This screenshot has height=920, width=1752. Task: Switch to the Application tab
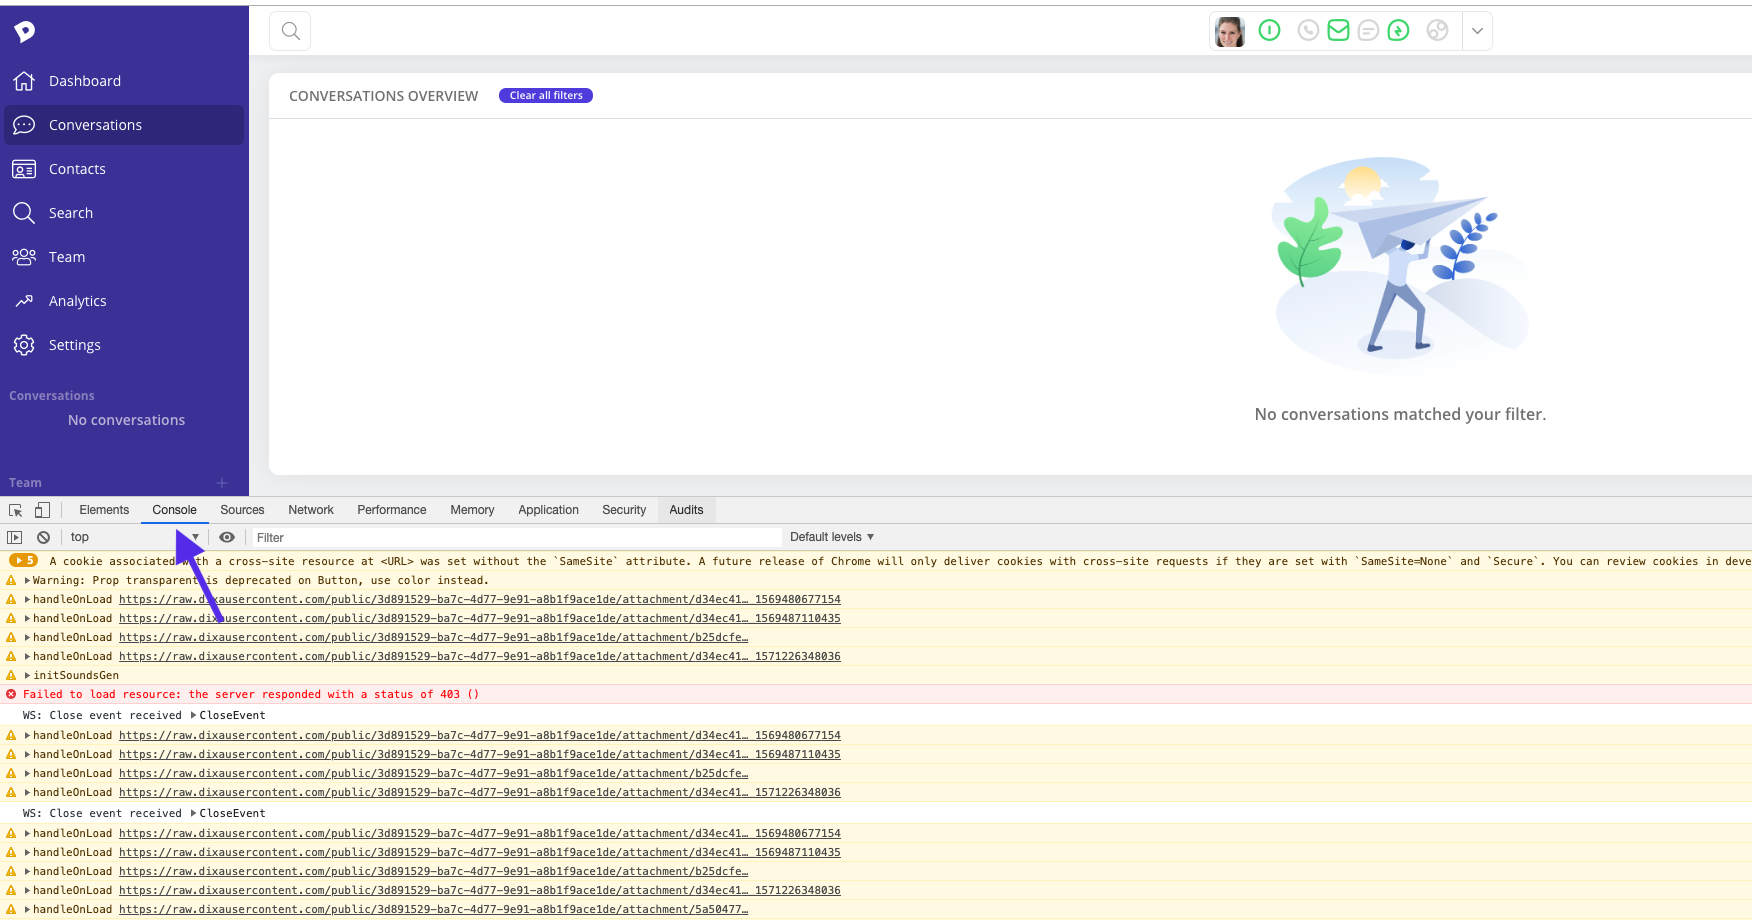coord(548,510)
